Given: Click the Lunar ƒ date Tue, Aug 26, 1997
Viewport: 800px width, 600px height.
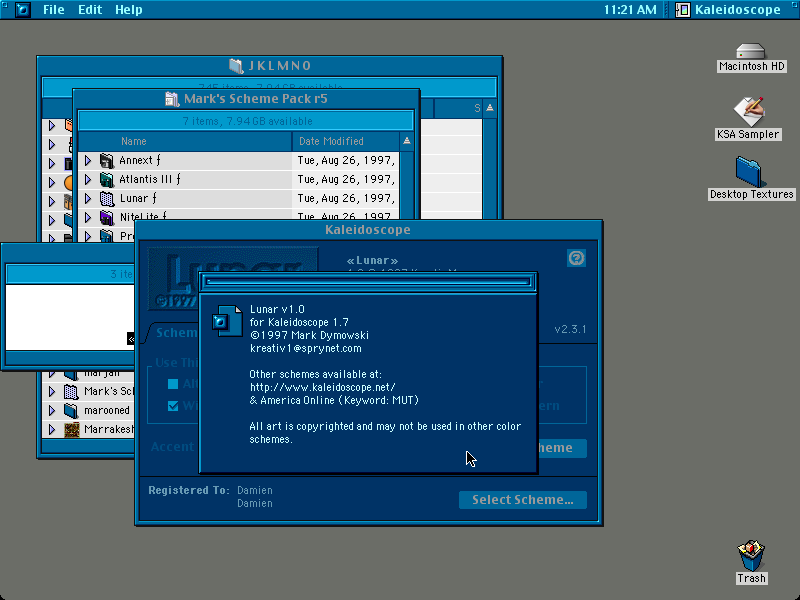Looking at the screenshot, I should click(x=346, y=198).
